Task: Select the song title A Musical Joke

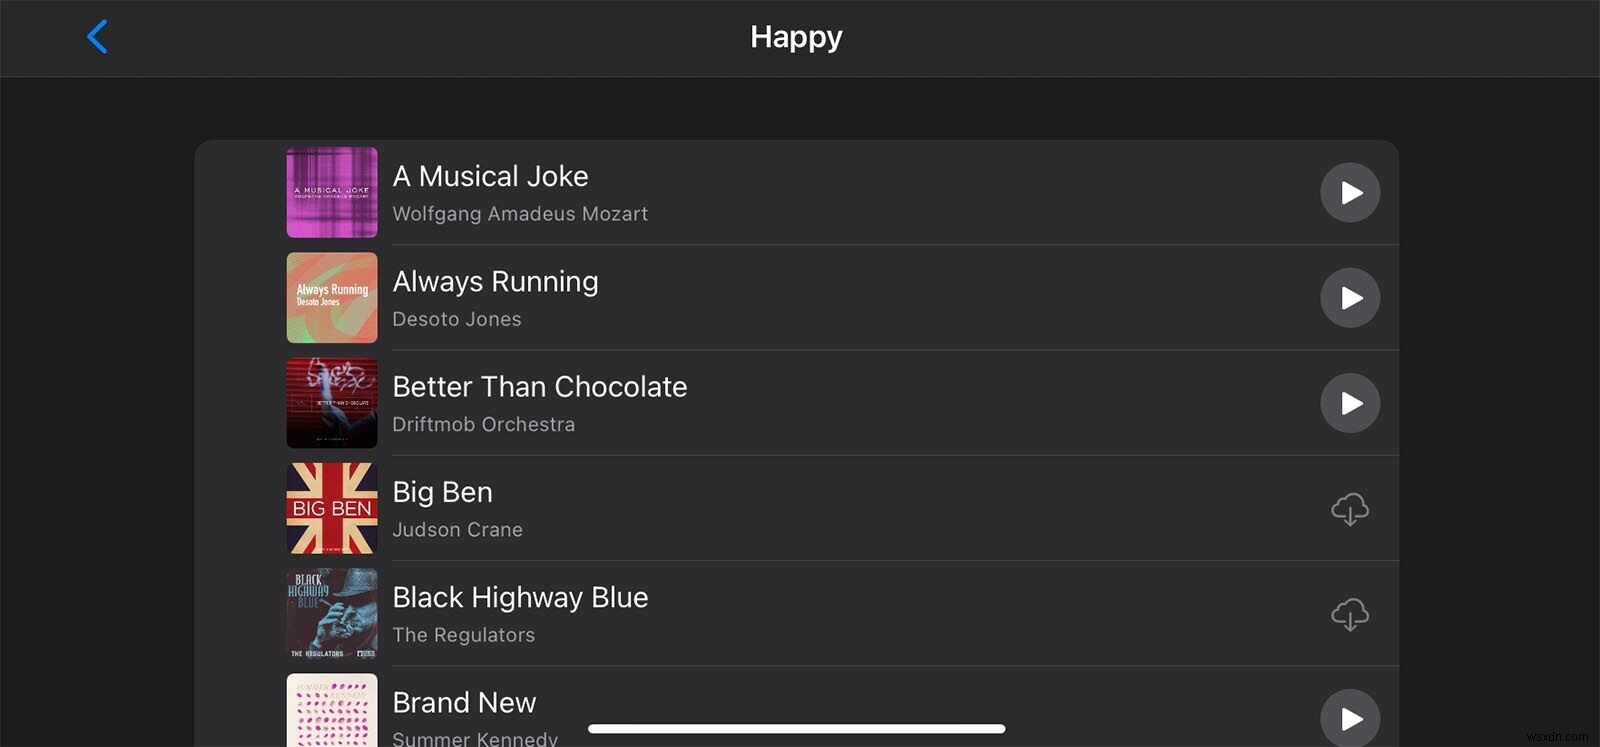Action: point(490,176)
